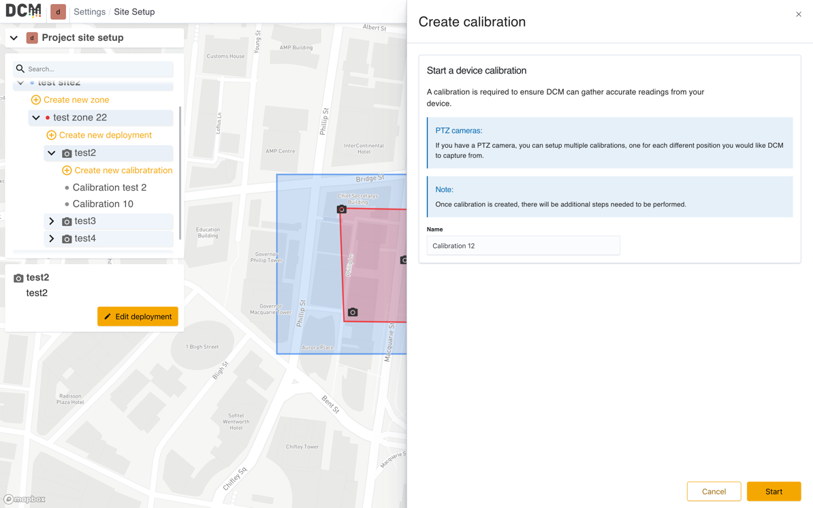
Task: Open Settings breadcrumb
Action: point(89,11)
